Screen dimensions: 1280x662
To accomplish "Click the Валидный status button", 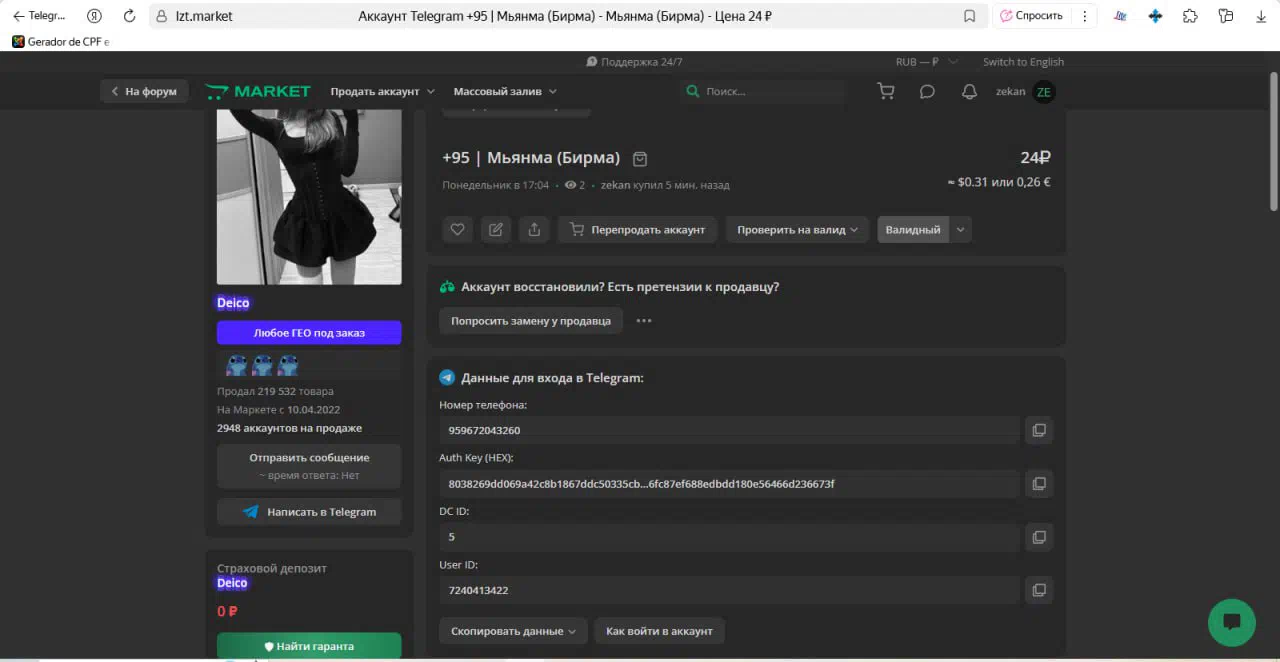I will coord(913,229).
